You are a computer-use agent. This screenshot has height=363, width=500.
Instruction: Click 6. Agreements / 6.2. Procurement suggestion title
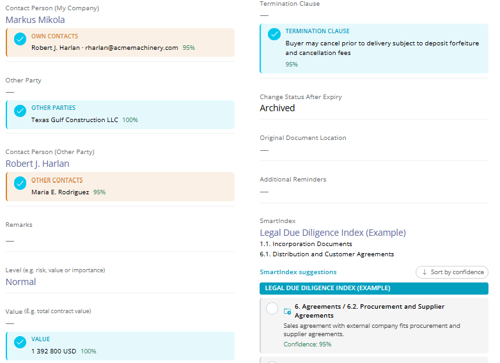click(369, 311)
